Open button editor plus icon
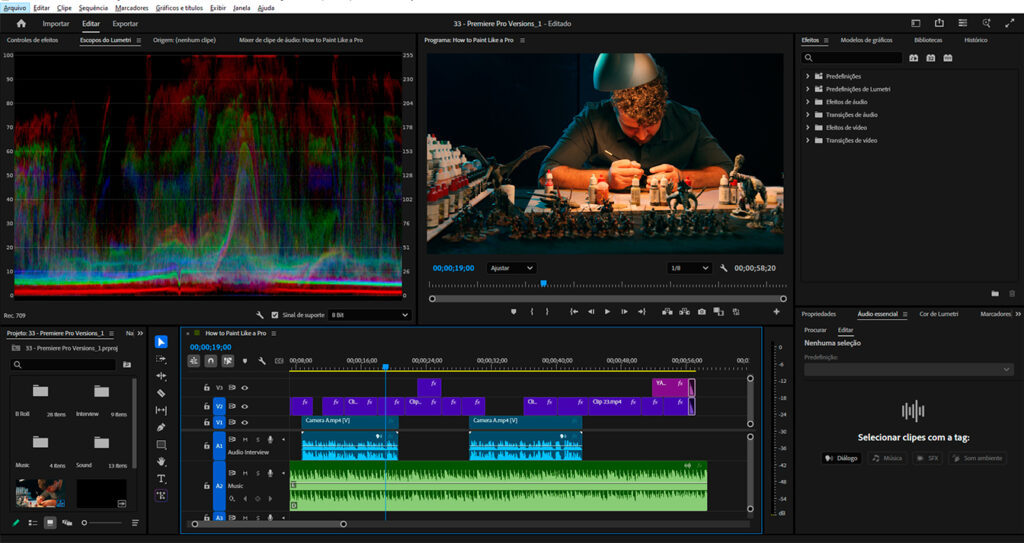The height and width of the screenshot is (543, 1024). point(776,312)
